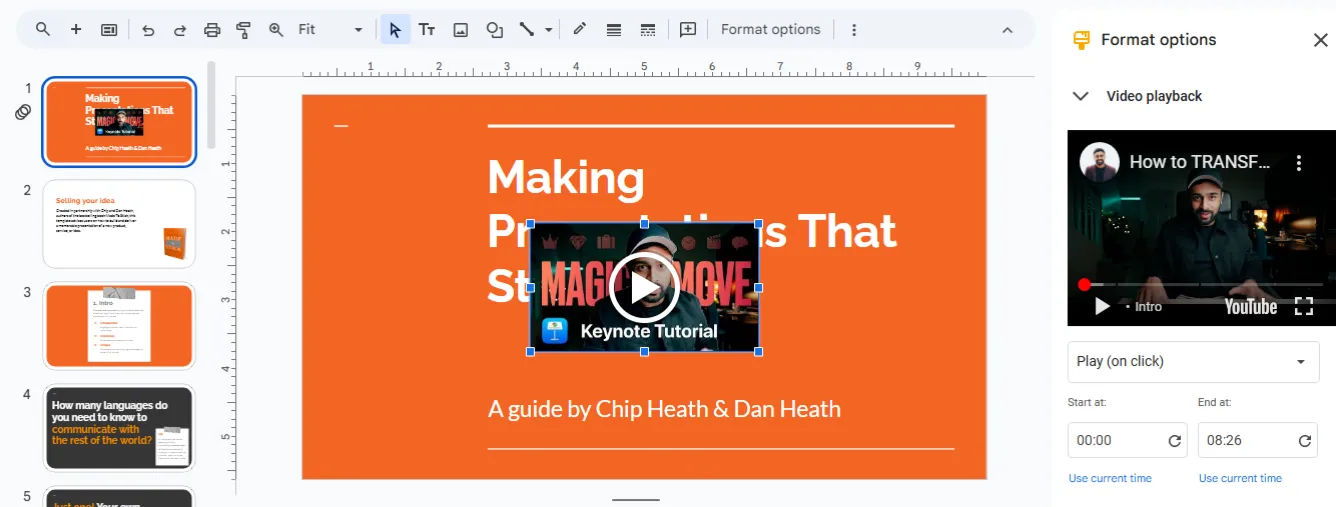Undo the last action
Screen dimensions: 1336x507
pyautogui.click(x=148, y=30)
